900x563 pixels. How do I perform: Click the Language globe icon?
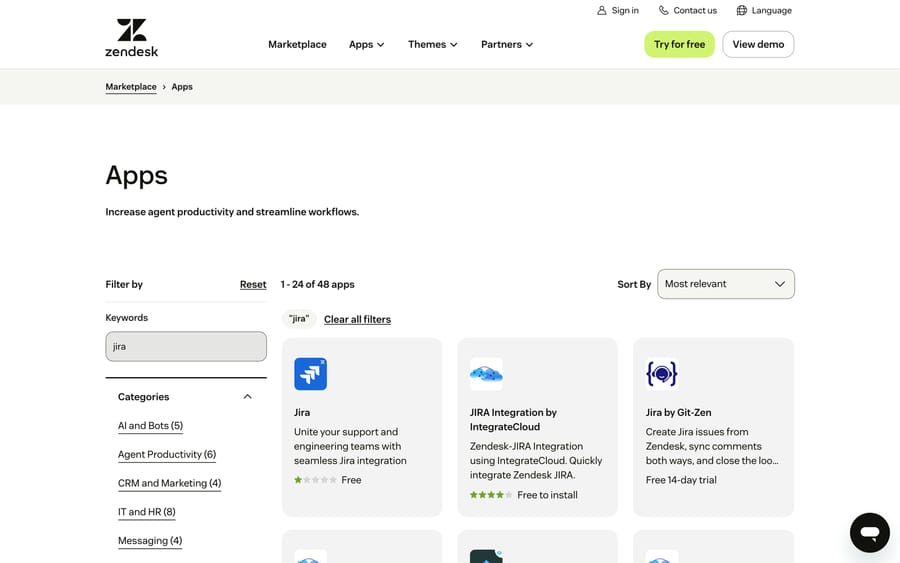point(742,10)
